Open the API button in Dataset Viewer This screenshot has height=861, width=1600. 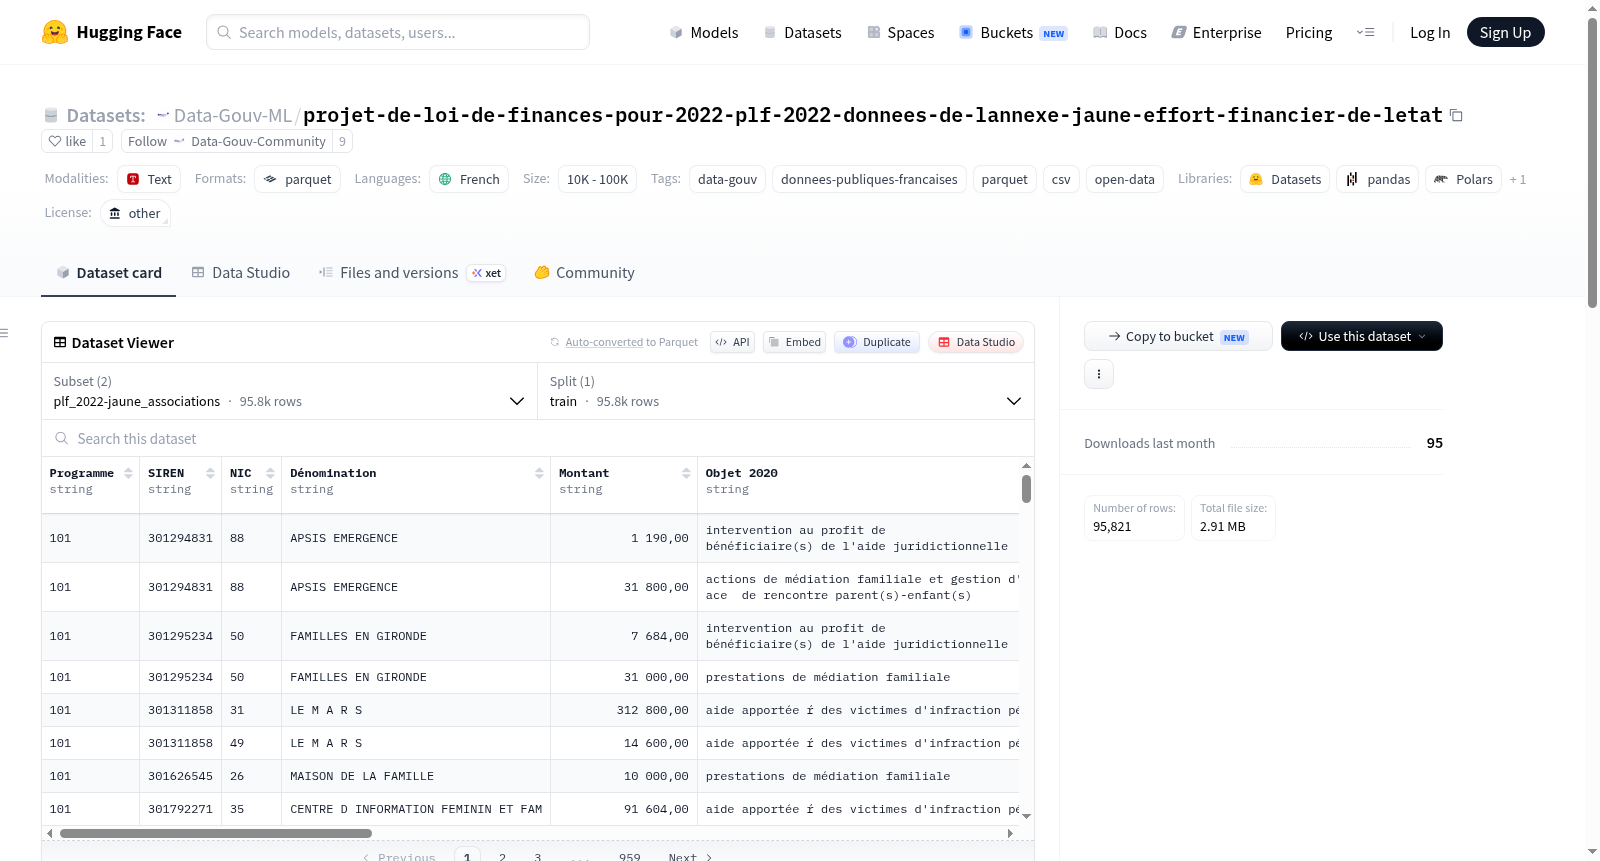(732, 342)
